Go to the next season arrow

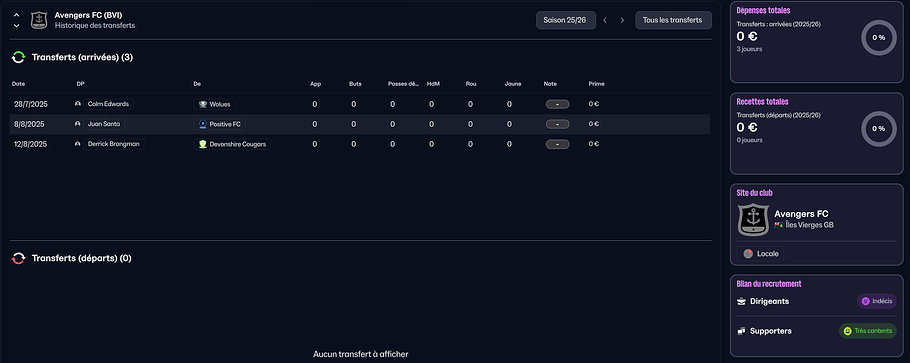pos(622,20)
